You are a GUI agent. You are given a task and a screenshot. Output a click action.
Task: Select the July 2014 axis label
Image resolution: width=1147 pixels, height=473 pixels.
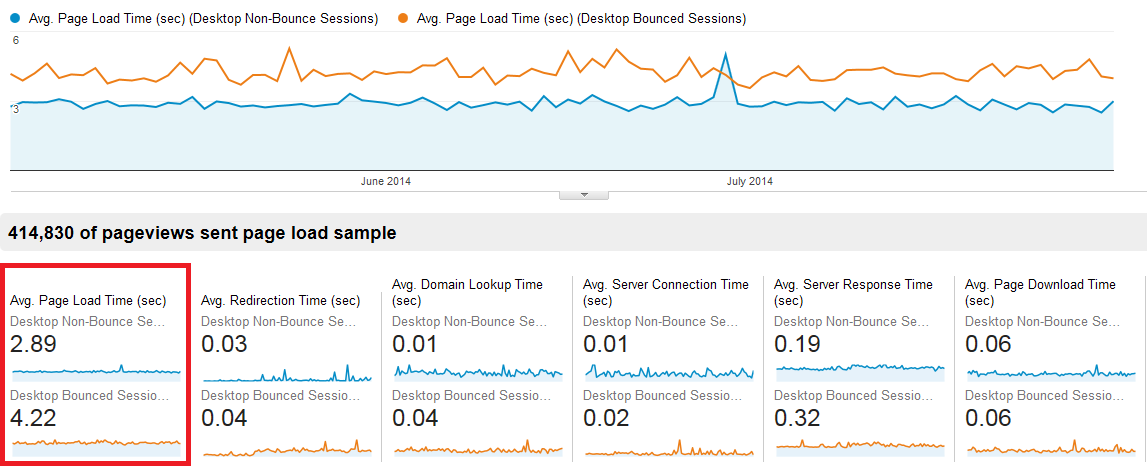(749, 181)
